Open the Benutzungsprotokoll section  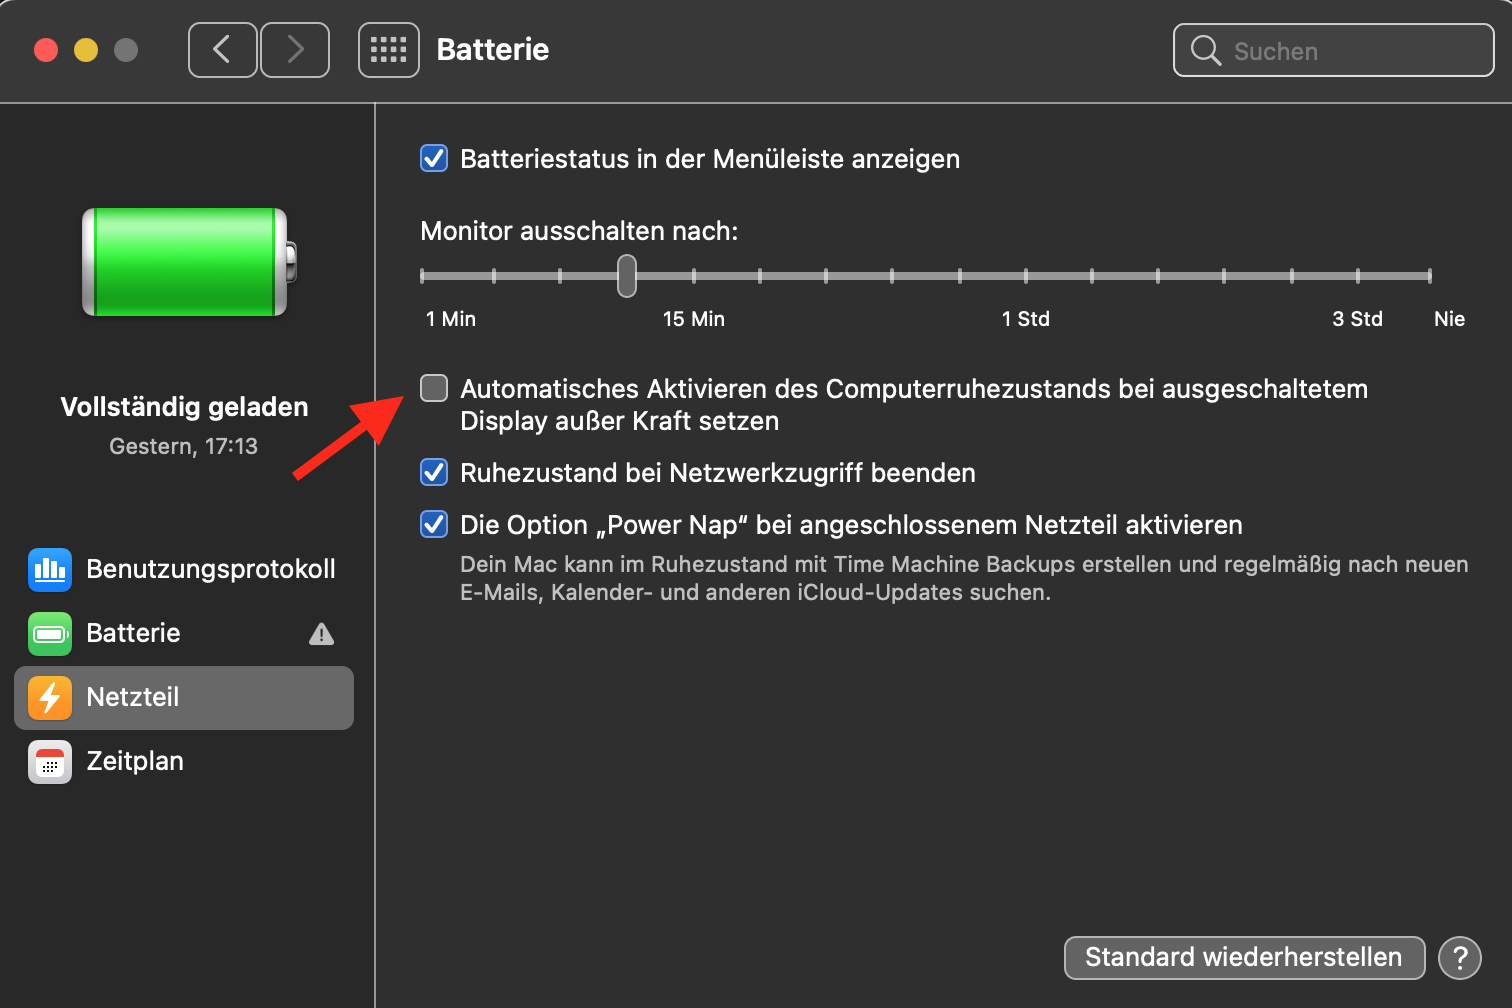(x=210, y=569)
